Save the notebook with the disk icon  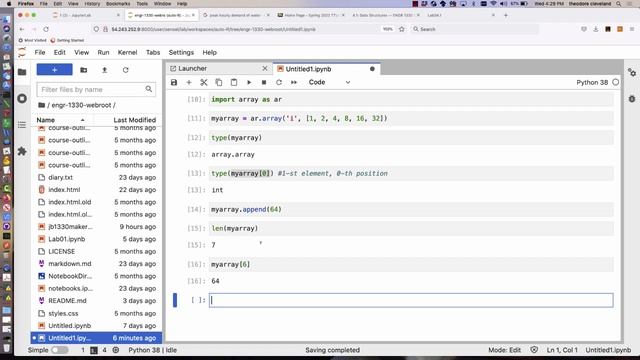click(174, 82)
